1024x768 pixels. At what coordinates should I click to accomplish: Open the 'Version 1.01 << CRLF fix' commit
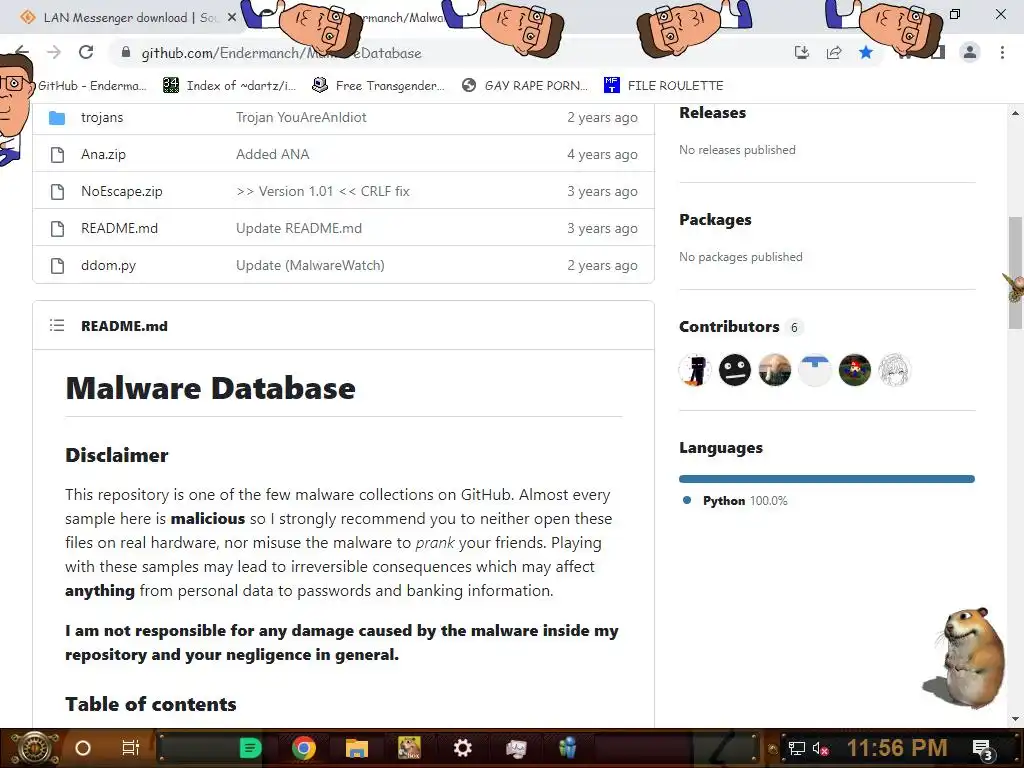323,191
